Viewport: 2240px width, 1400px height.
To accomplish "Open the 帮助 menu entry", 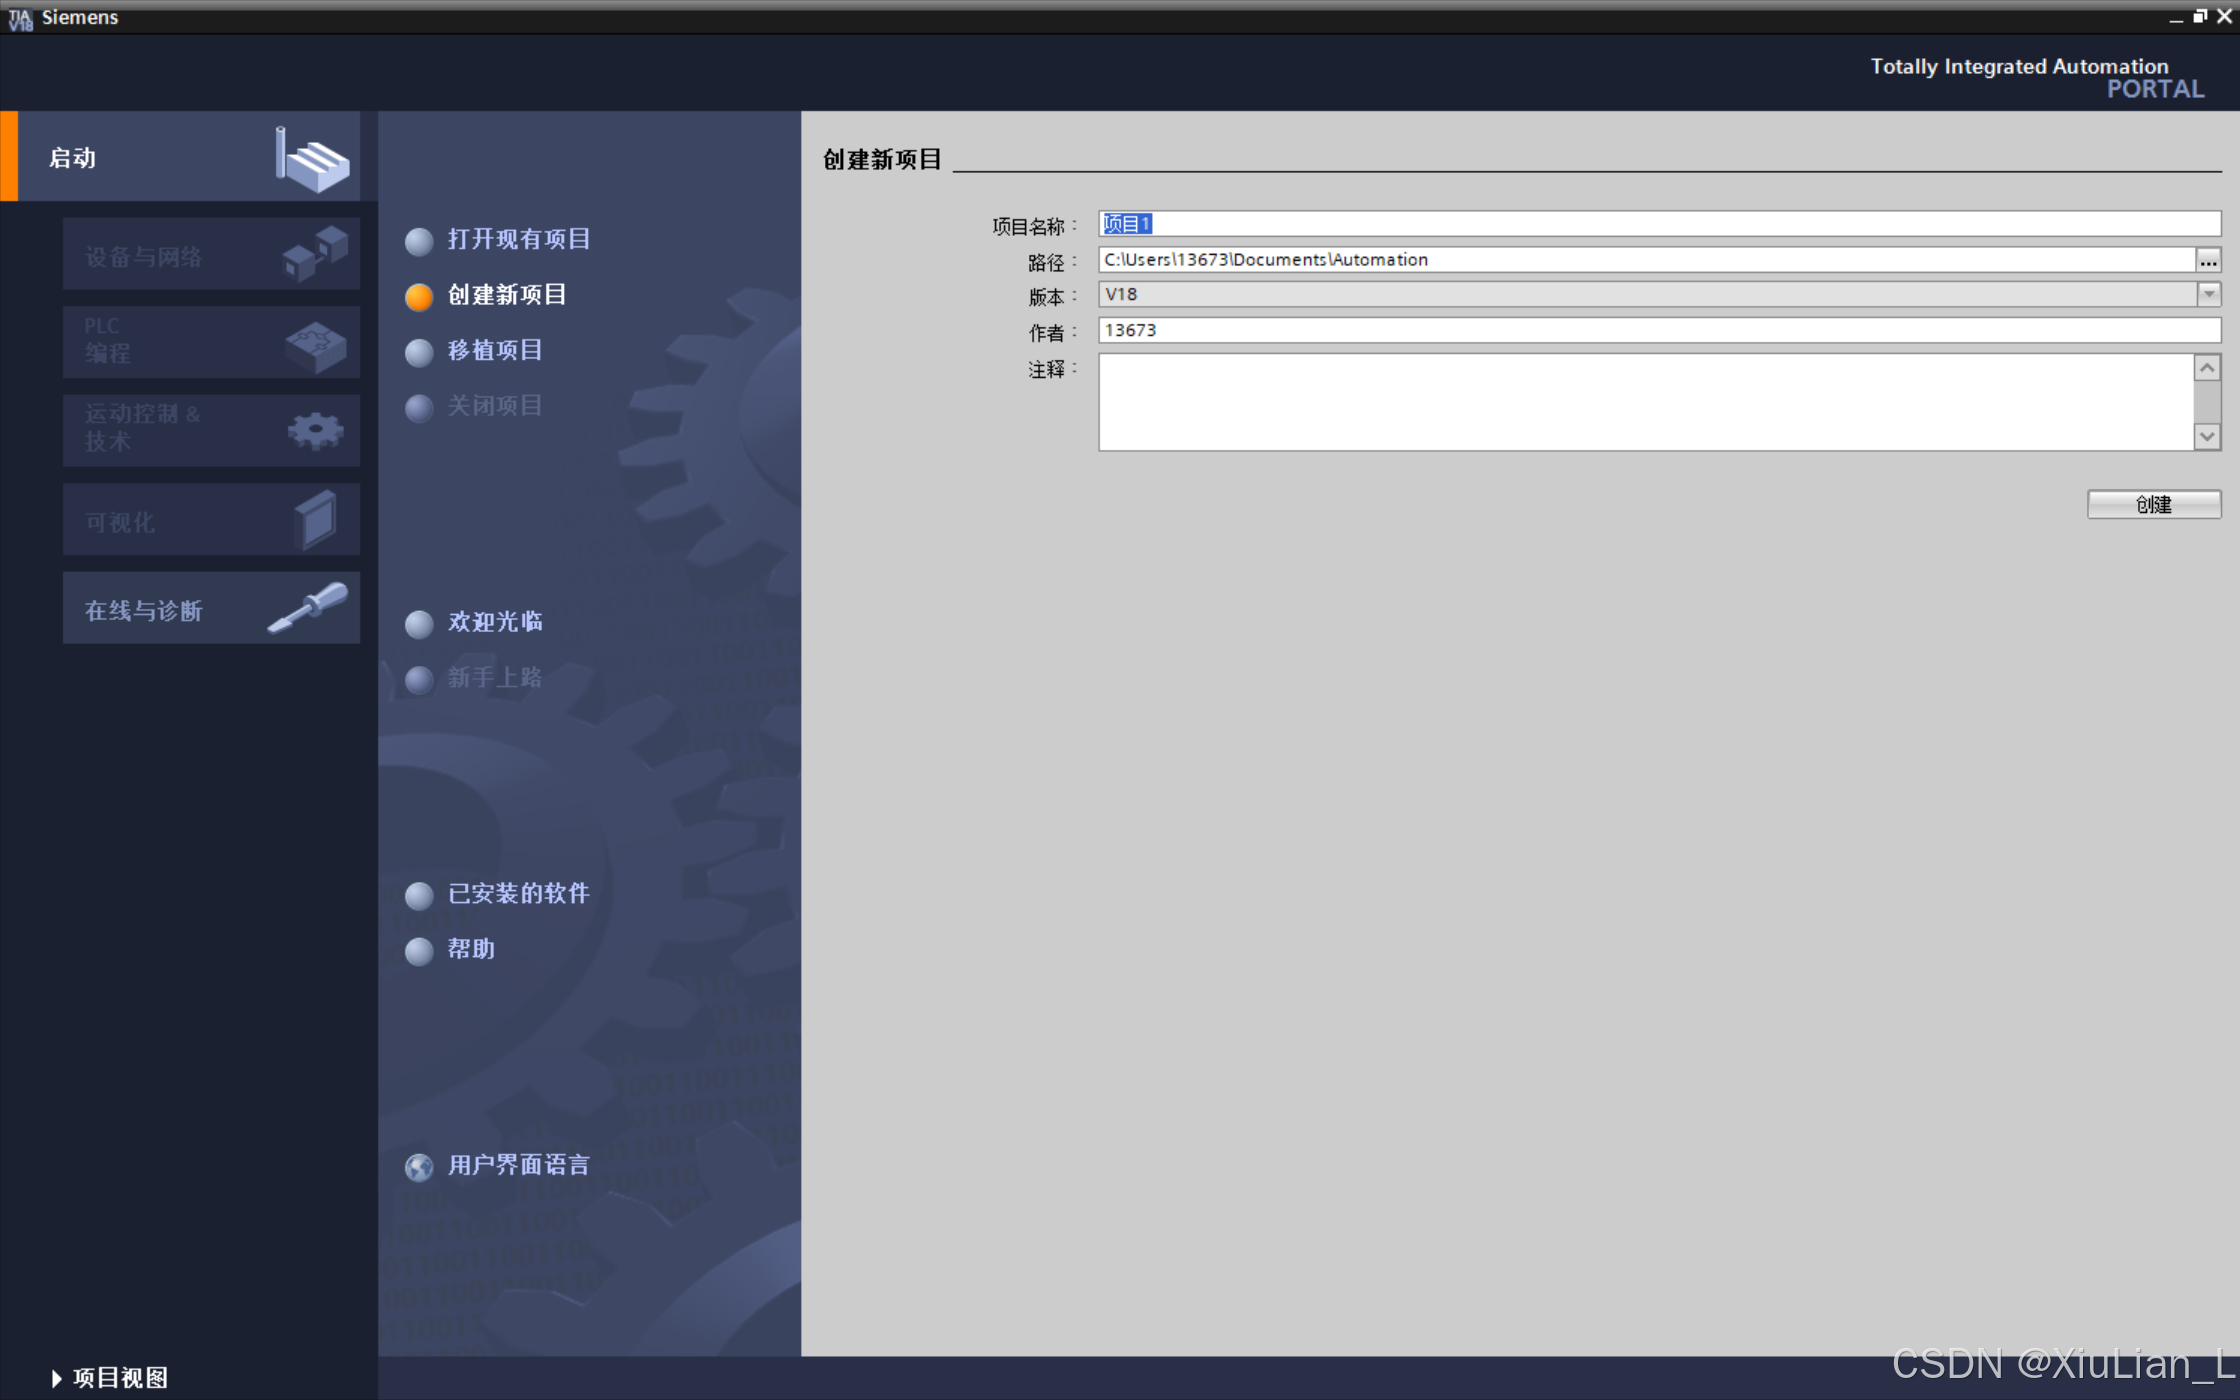I will (x=471, y=949).
